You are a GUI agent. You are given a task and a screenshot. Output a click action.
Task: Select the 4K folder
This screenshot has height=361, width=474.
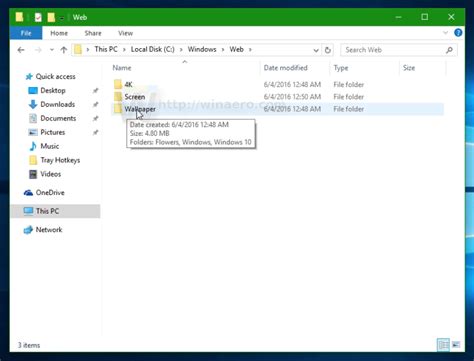128,84
